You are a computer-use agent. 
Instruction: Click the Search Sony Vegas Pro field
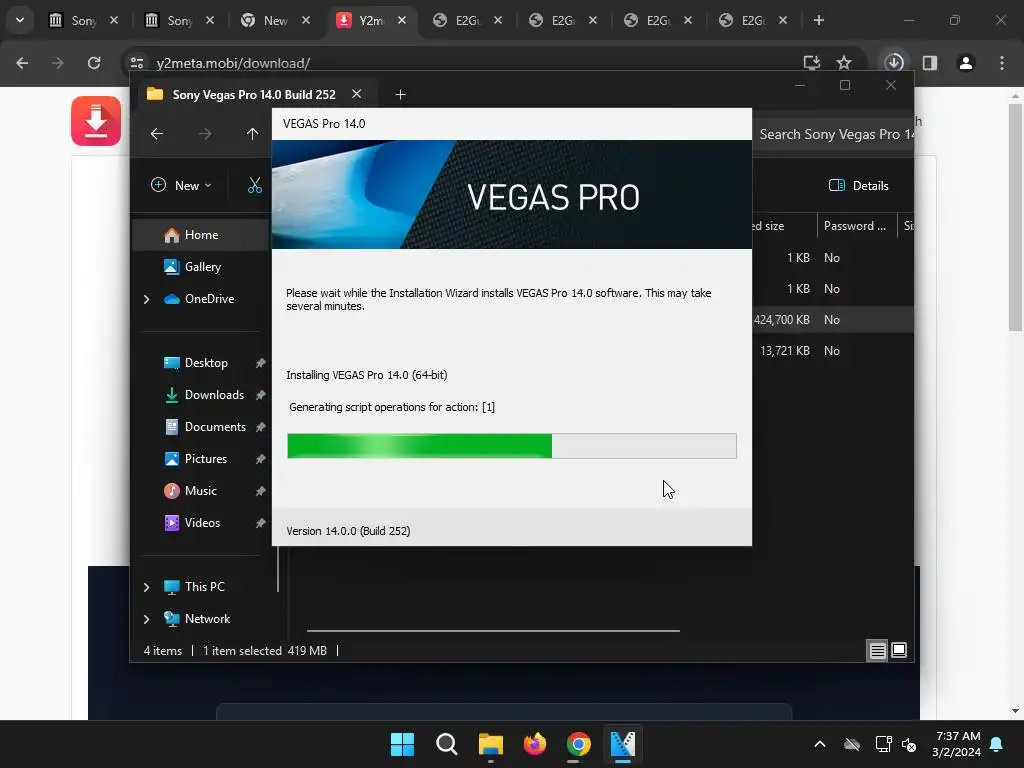coord(833,135)
